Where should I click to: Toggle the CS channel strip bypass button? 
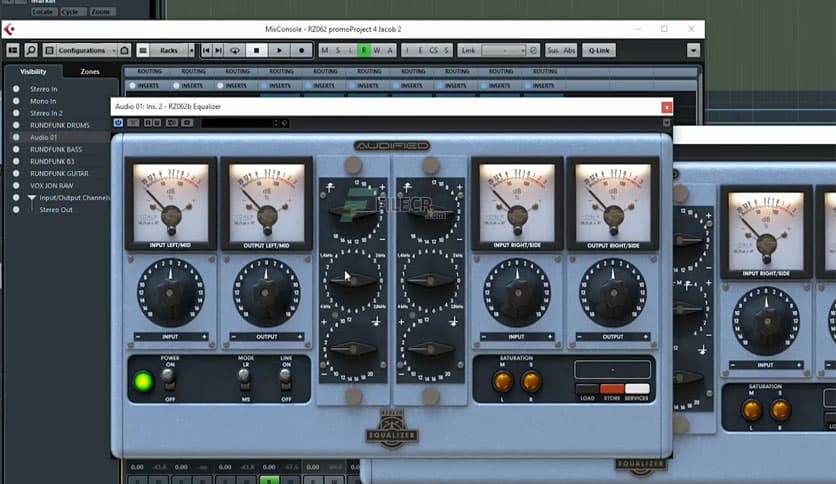coord(433,50)
